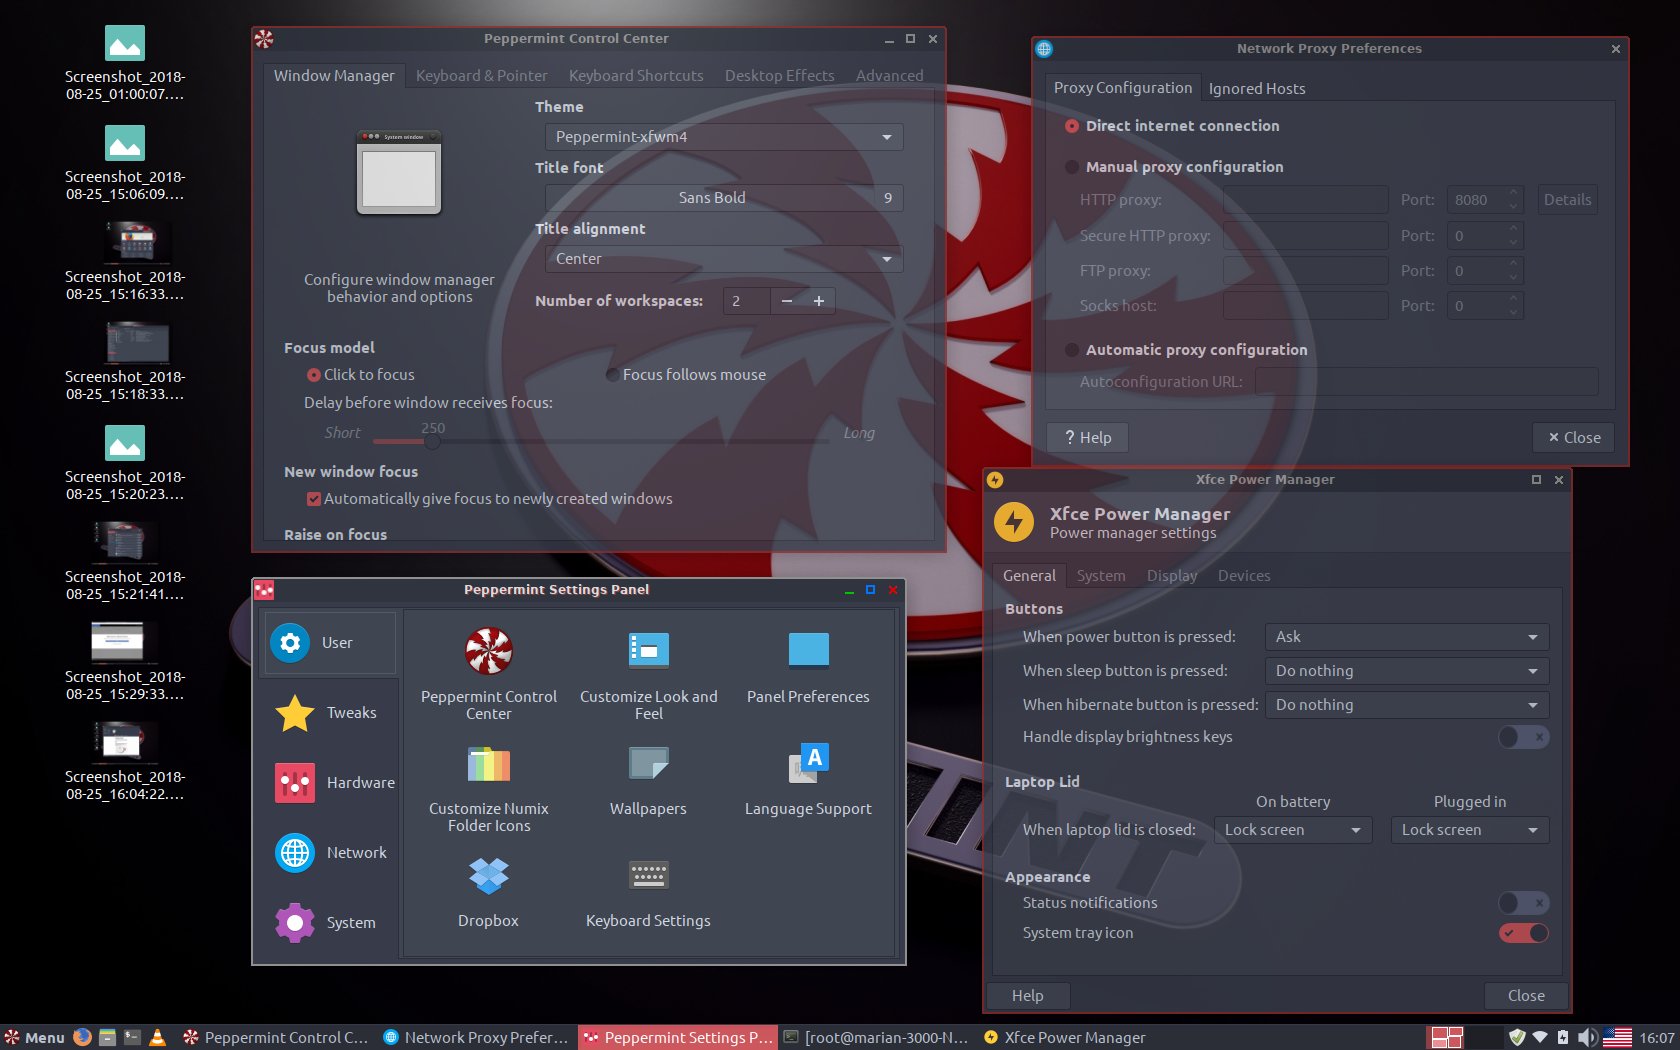Click the Firefox launcher in taskbar
The height and width of the screenshot is (1050, 1680).
[x=82, y=1037]
